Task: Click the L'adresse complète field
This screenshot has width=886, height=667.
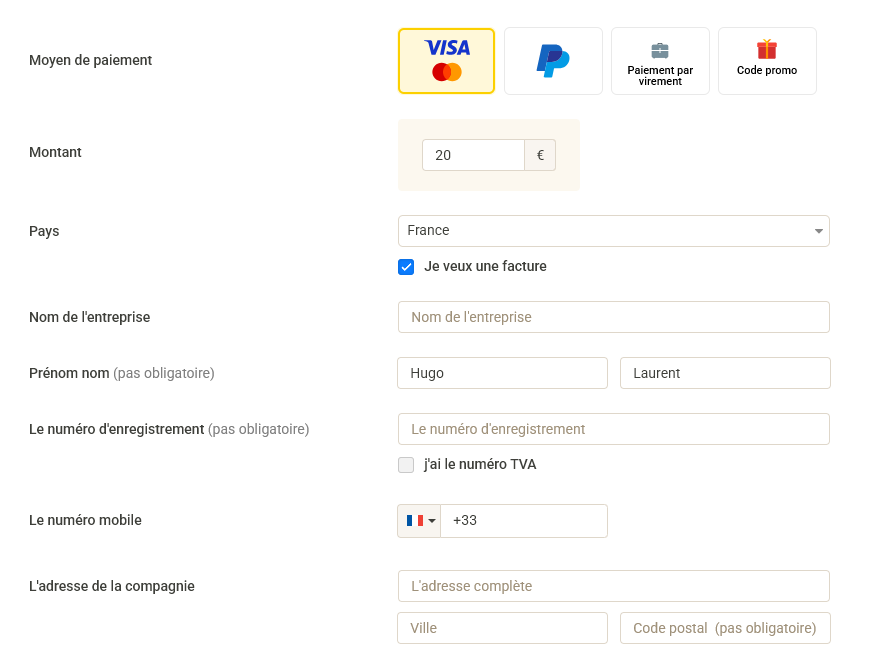Action: (x=614, y=586)
